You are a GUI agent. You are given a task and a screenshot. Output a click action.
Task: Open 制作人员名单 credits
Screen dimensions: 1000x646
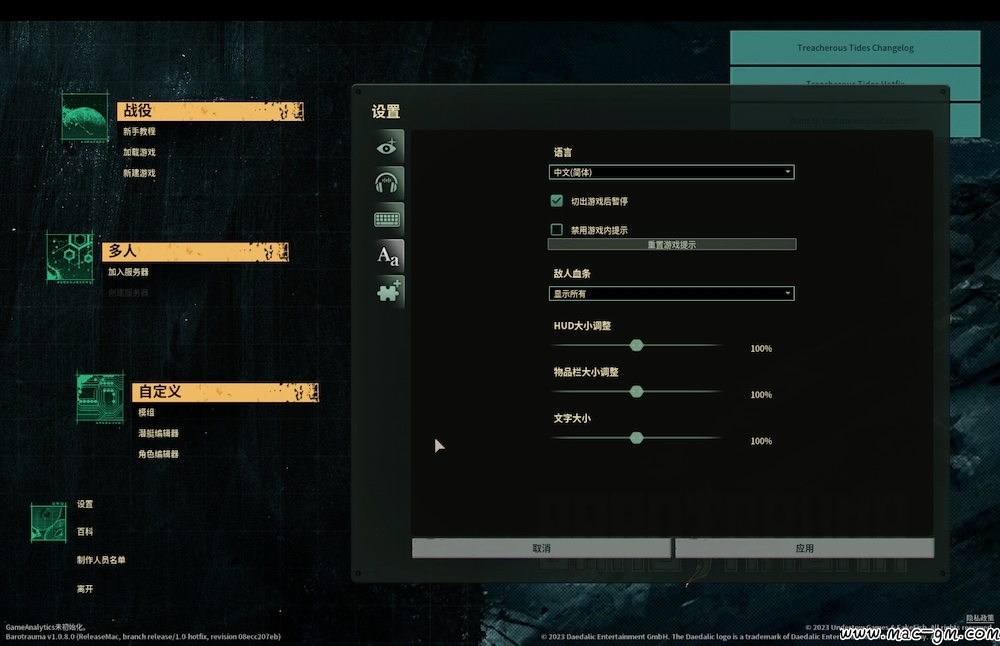coord(101,560)
